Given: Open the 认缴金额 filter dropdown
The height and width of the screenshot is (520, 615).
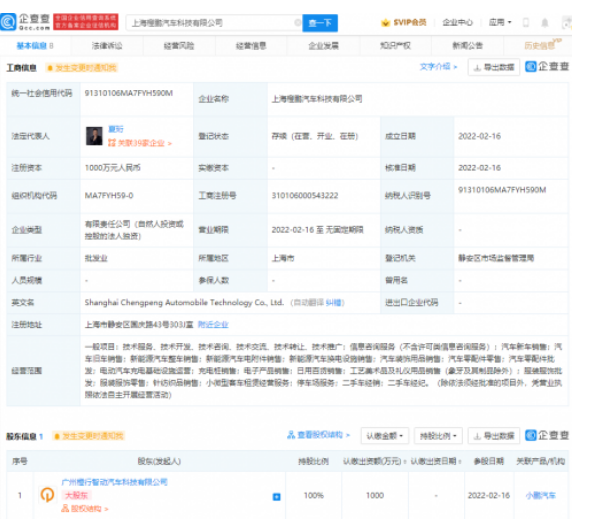Looking at the screenshot, I should coord(385,436).
